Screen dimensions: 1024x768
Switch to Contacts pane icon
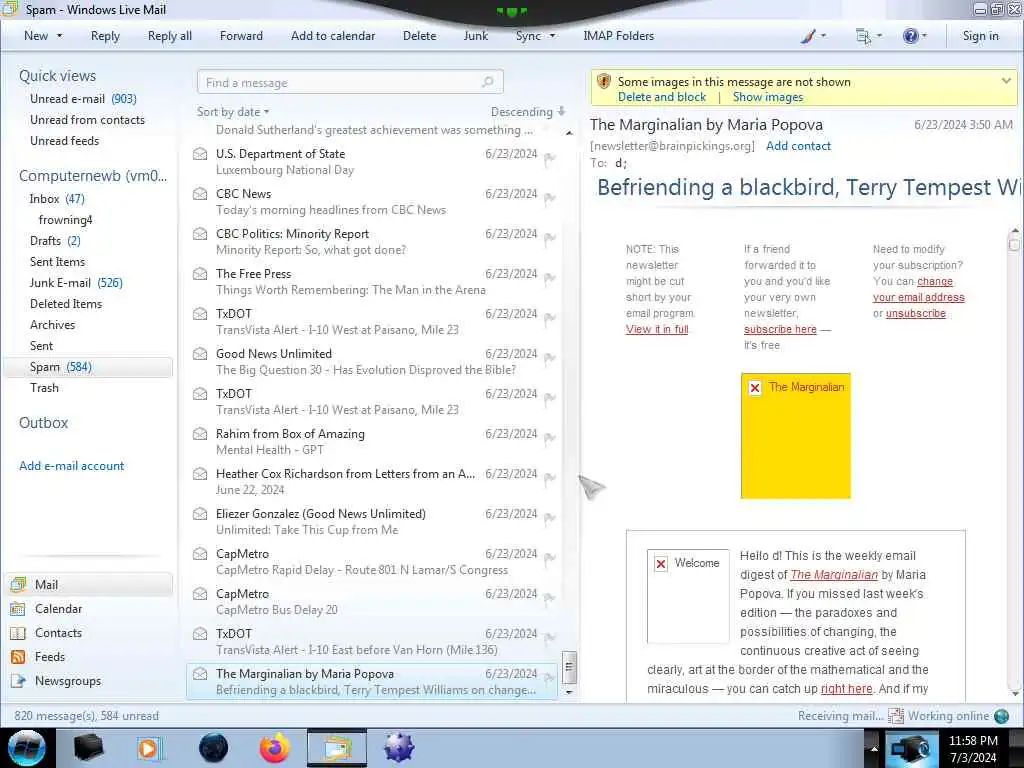click(x=18, y=633)
